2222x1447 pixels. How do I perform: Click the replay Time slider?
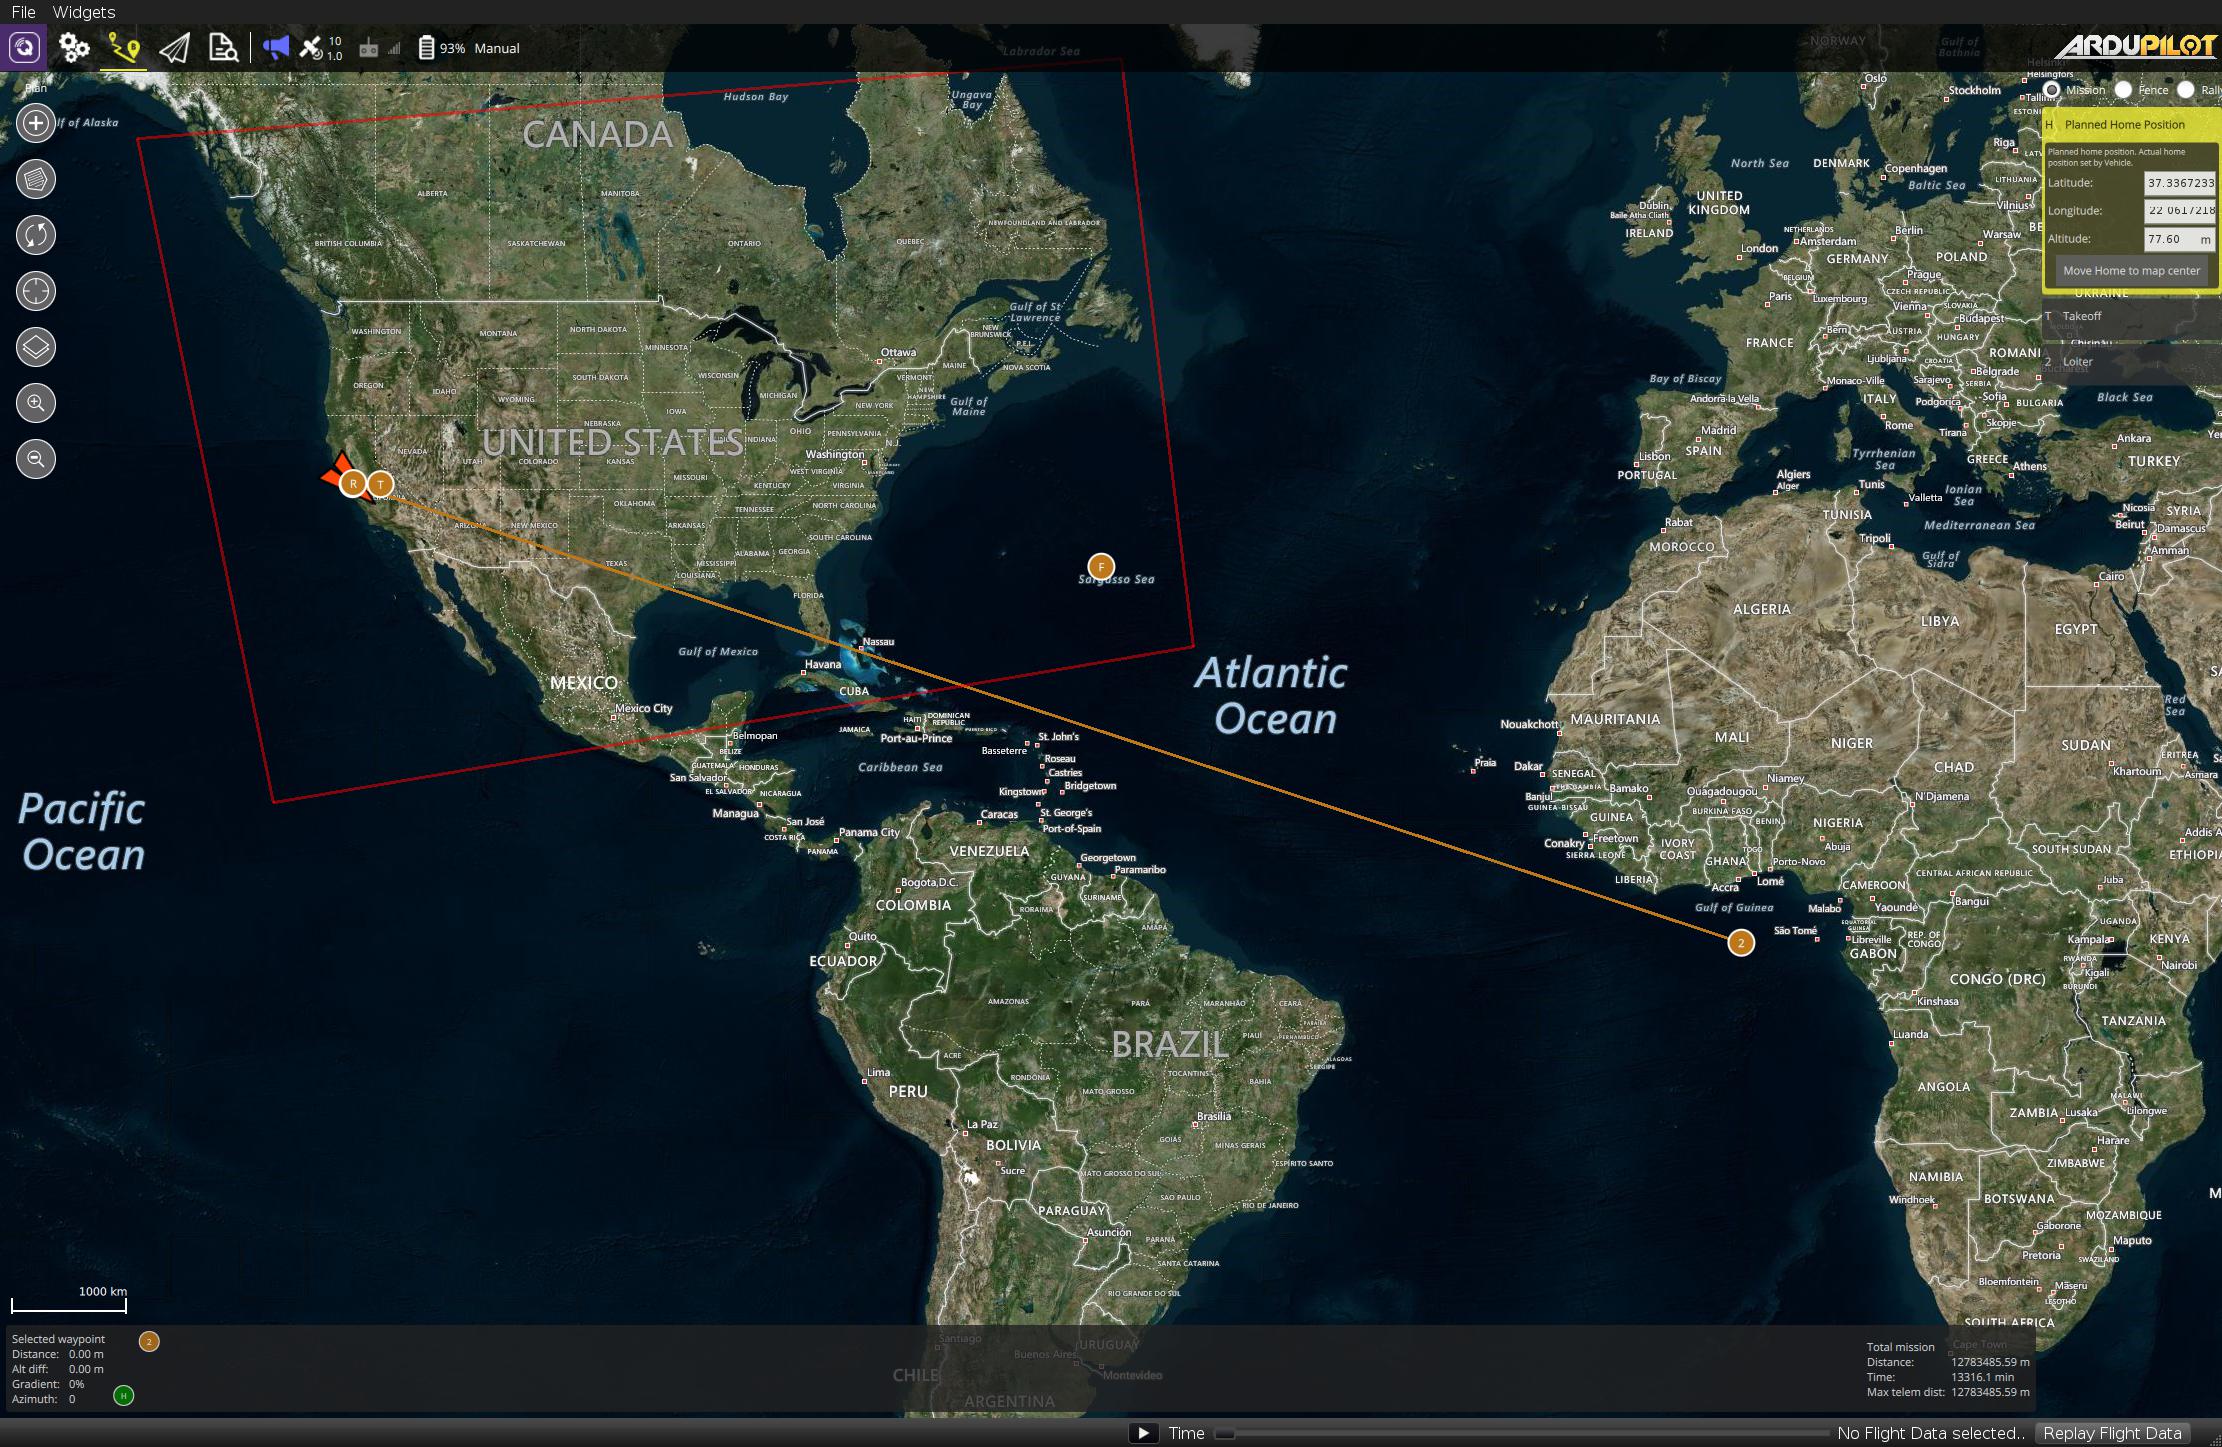click(x=1521, y=1433)
